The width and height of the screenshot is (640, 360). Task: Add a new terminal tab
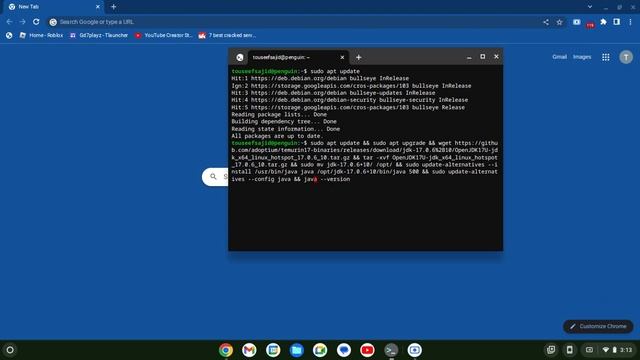click(x=358, y=58)
